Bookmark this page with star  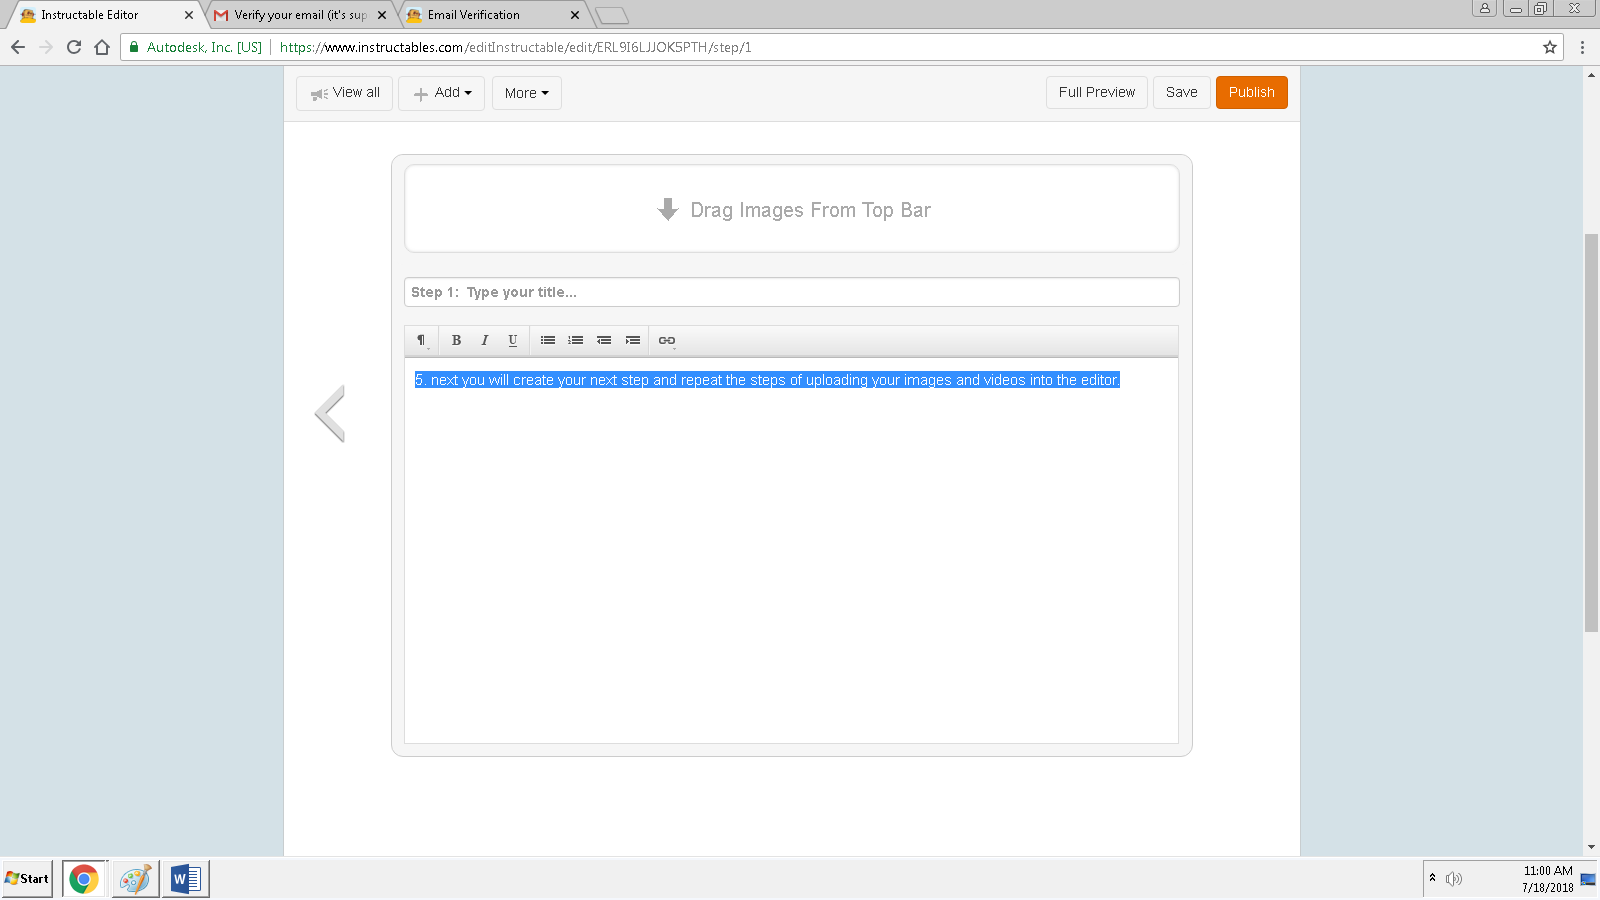(x=1550, y=47)
